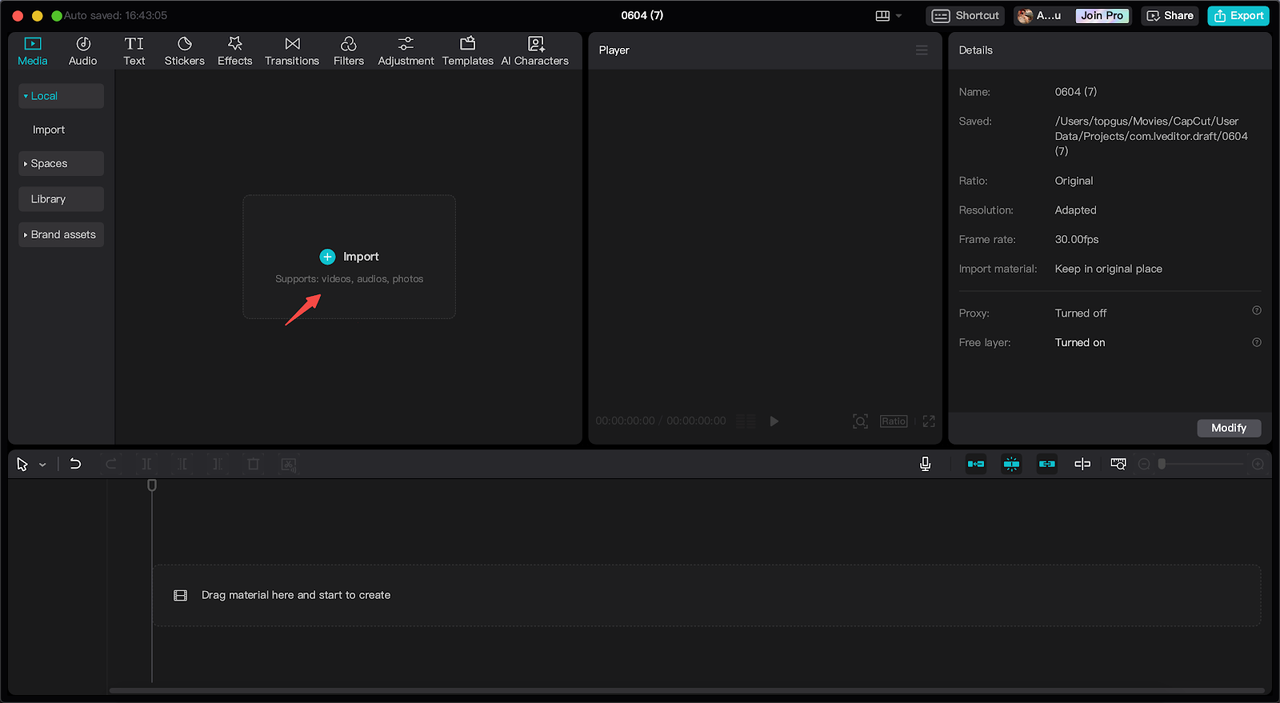Choose the Select cursor tool
This screenshot has height=703, width=1280.
click(23, 464)
